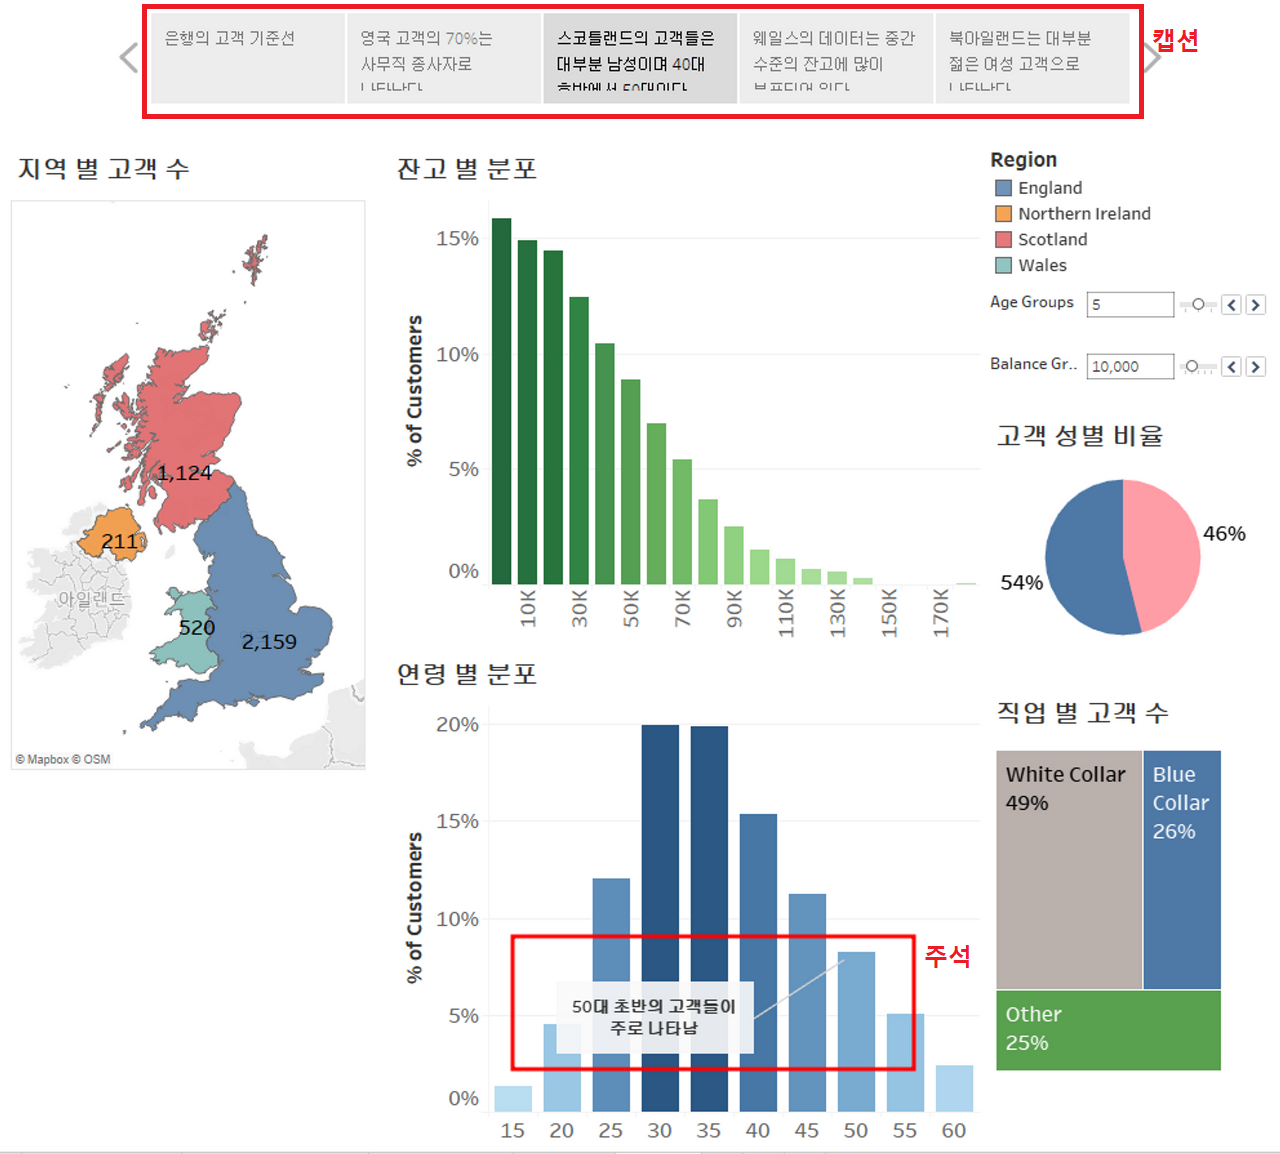This screenshot has height=1154, width=1280.
Task: Increase Balance Gr.. with right arrow
Action: pos(1256,367)
